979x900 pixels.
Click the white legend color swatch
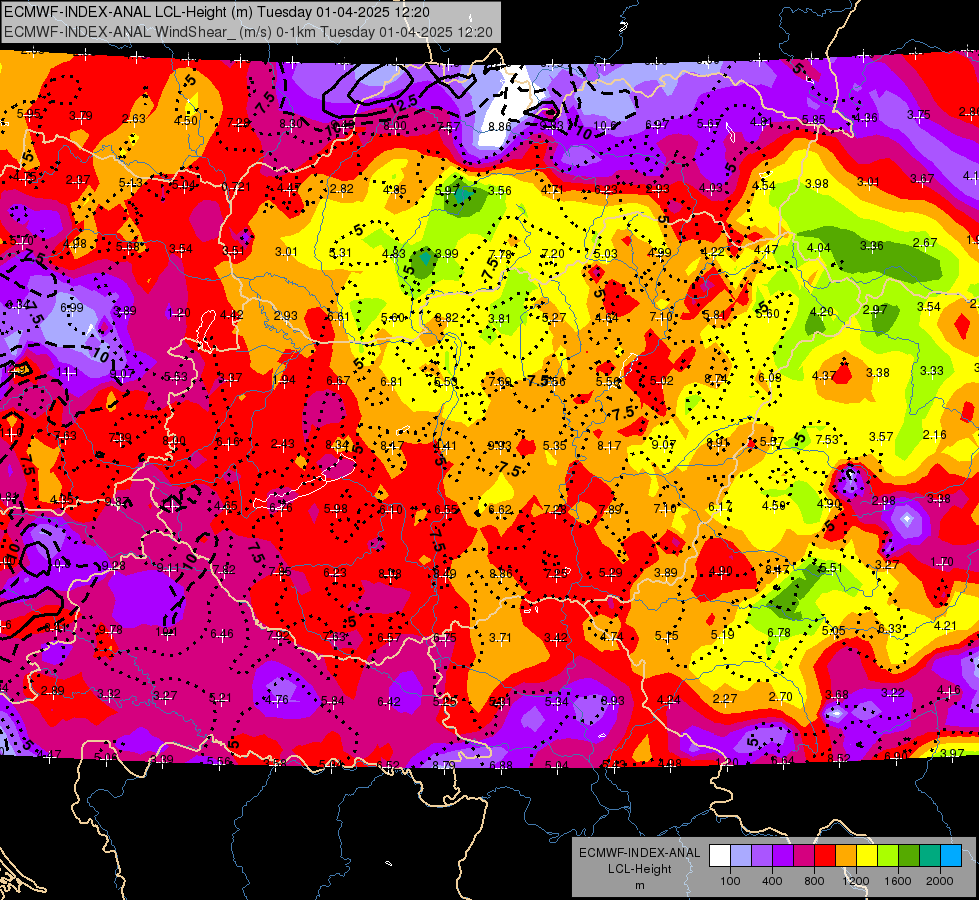(x=720, y=855)
